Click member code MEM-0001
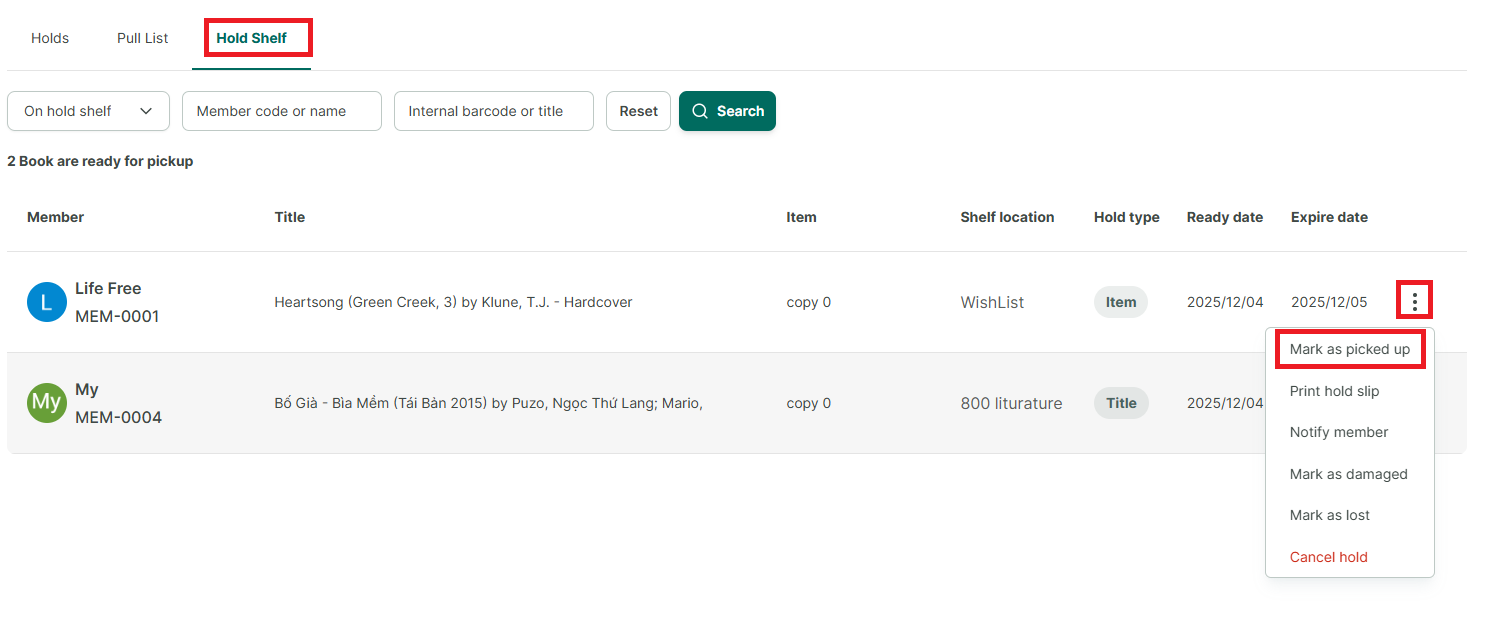This screenshot has height=630, width=1490. pos(117,316)
